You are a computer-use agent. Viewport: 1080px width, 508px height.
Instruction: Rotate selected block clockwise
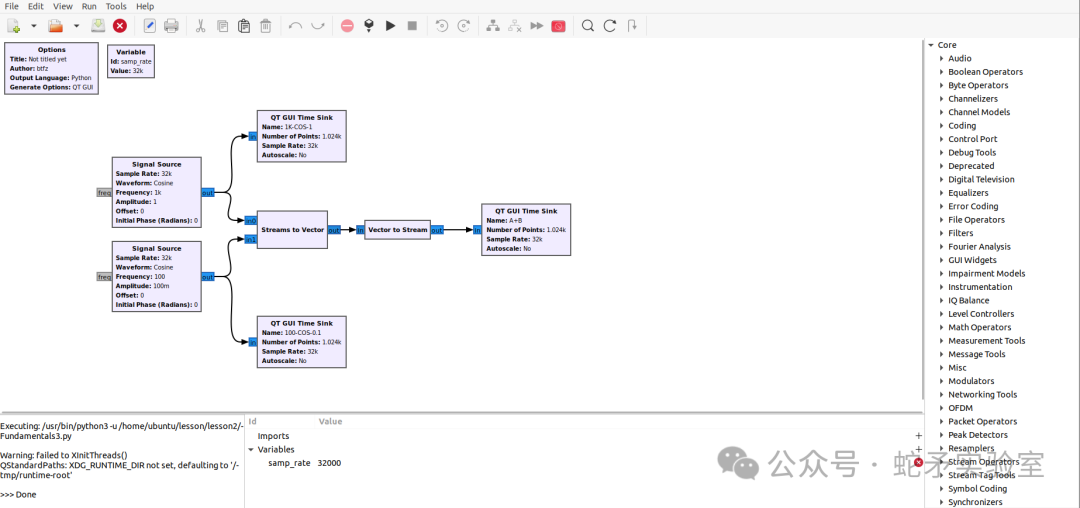tap(464, 26)
